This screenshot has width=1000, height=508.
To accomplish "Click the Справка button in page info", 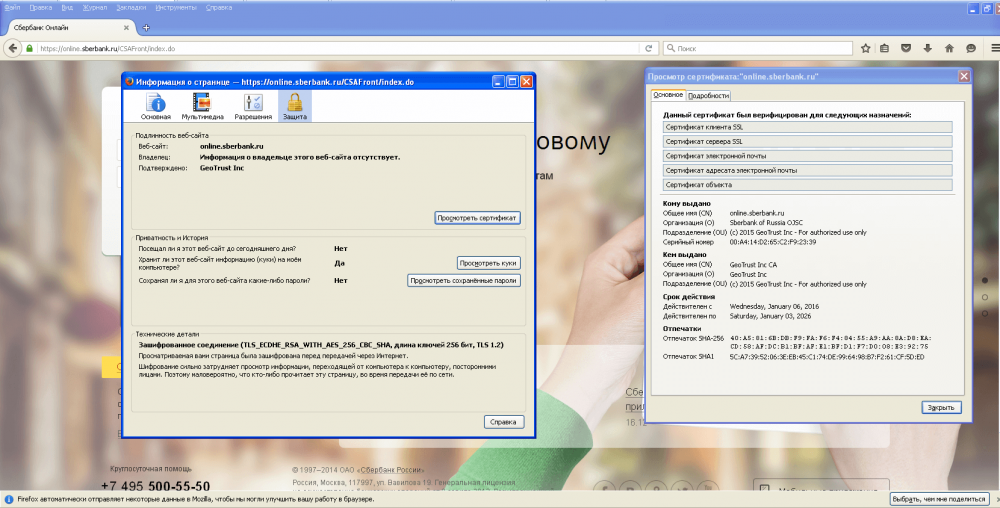I will [504, 422].
